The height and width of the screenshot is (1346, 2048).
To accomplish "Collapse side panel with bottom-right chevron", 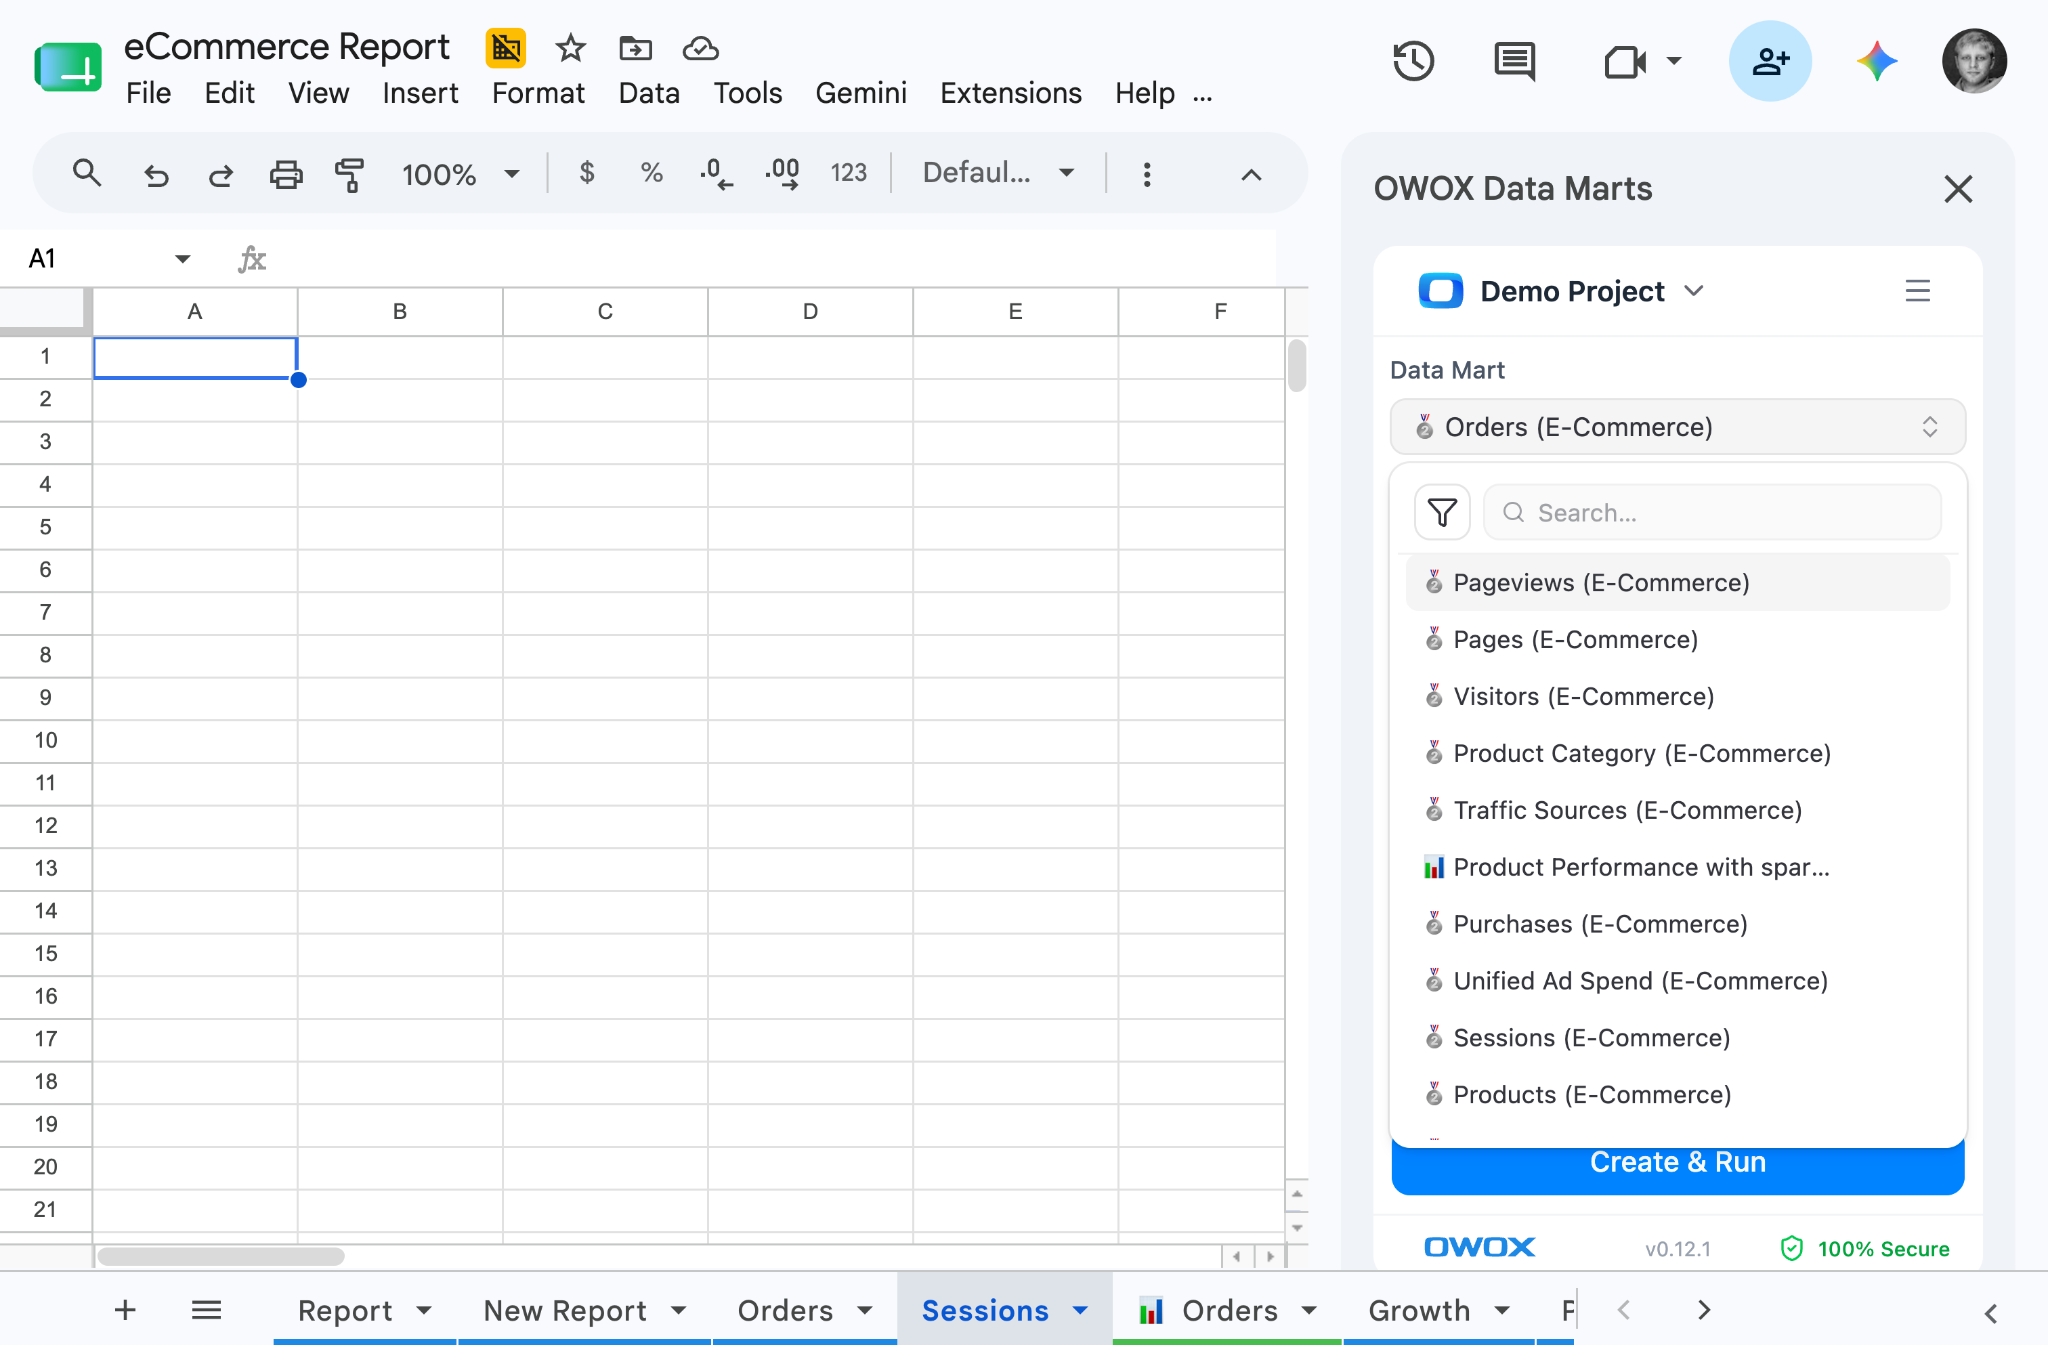I will [1991, 1313].
